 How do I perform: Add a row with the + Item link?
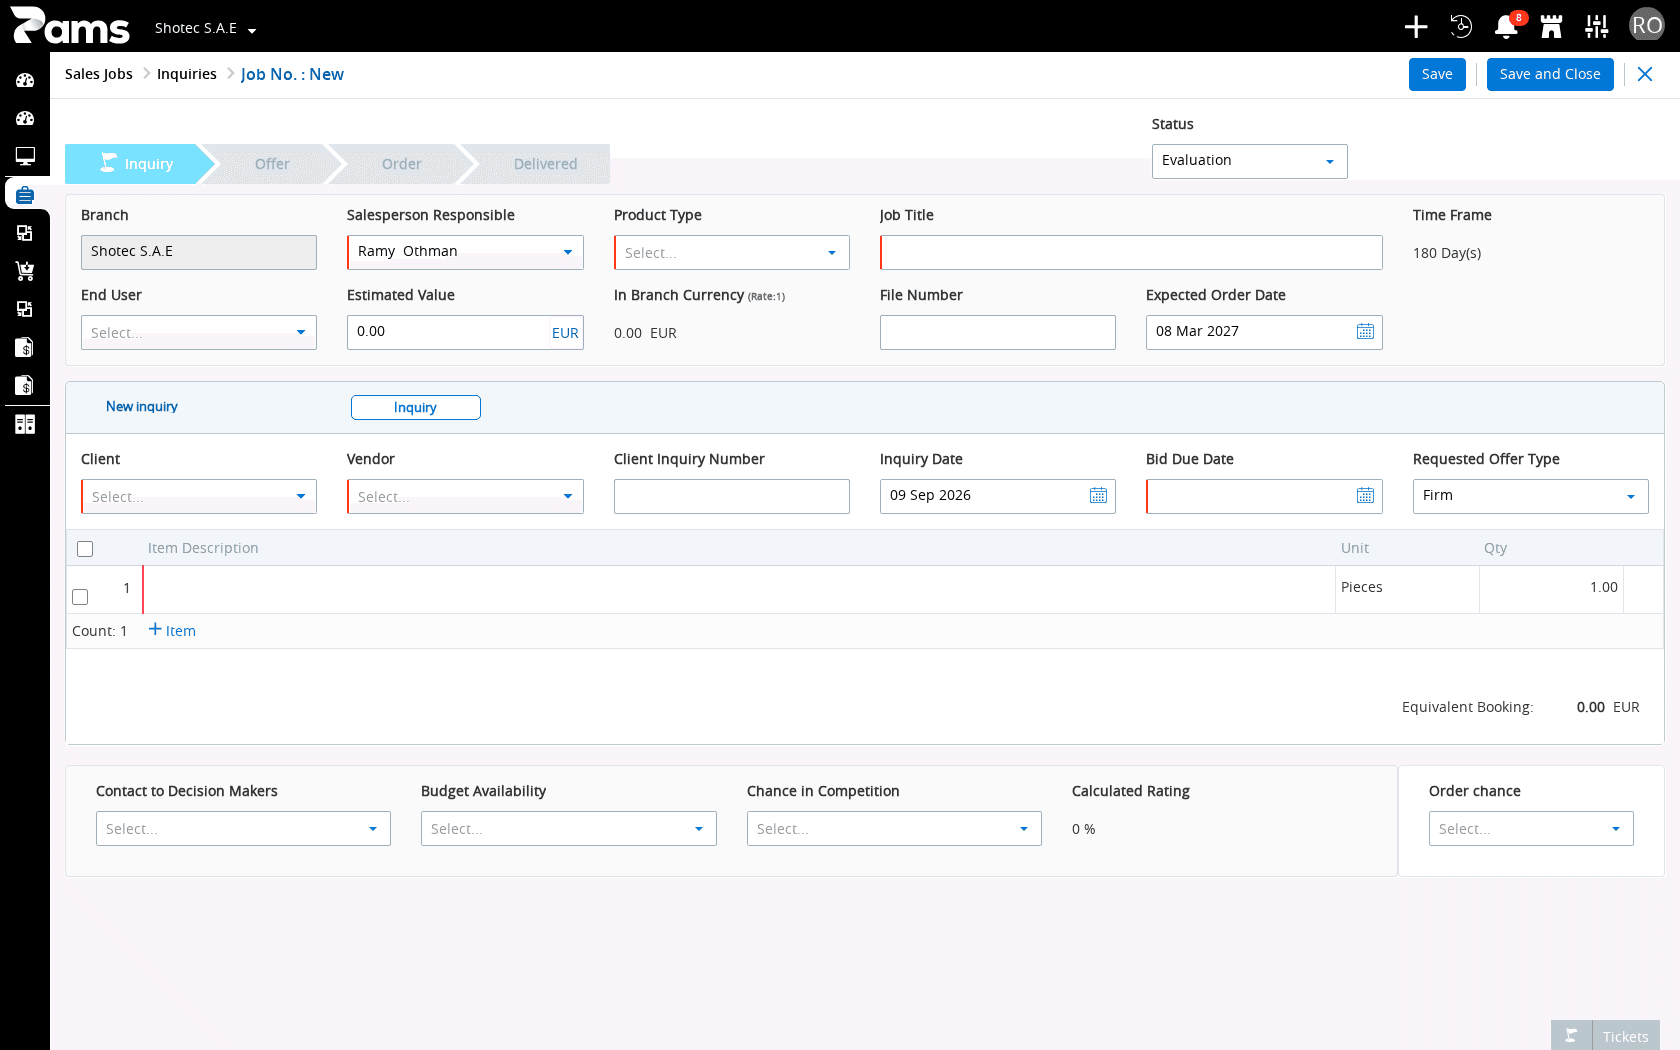[x=172, y=630]
